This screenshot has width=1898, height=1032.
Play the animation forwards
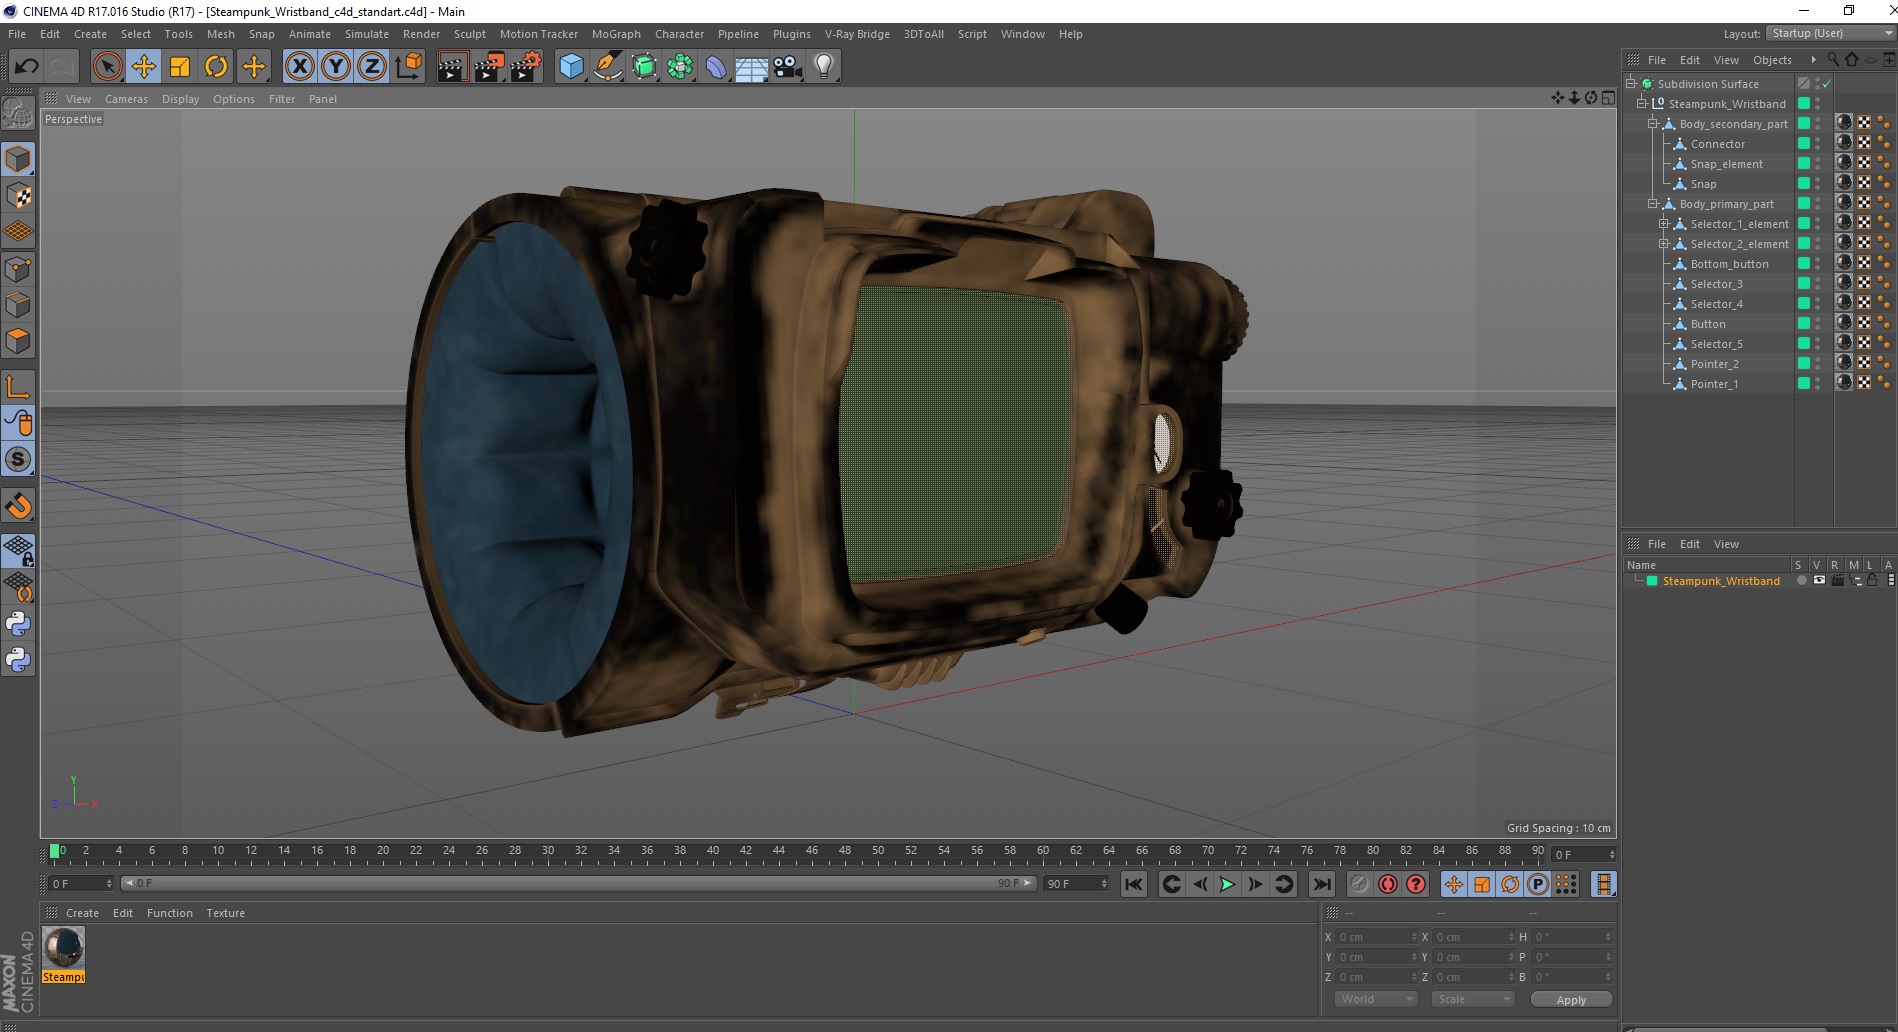point(1227,884)
